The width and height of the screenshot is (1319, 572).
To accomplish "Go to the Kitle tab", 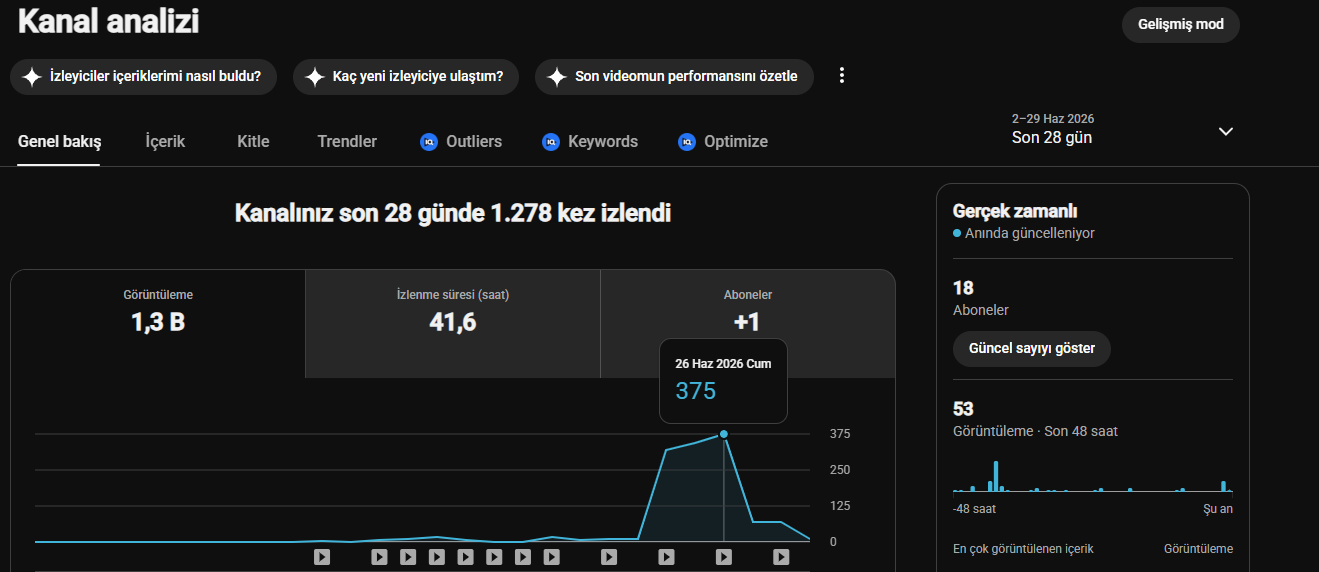I will point(253,142).
